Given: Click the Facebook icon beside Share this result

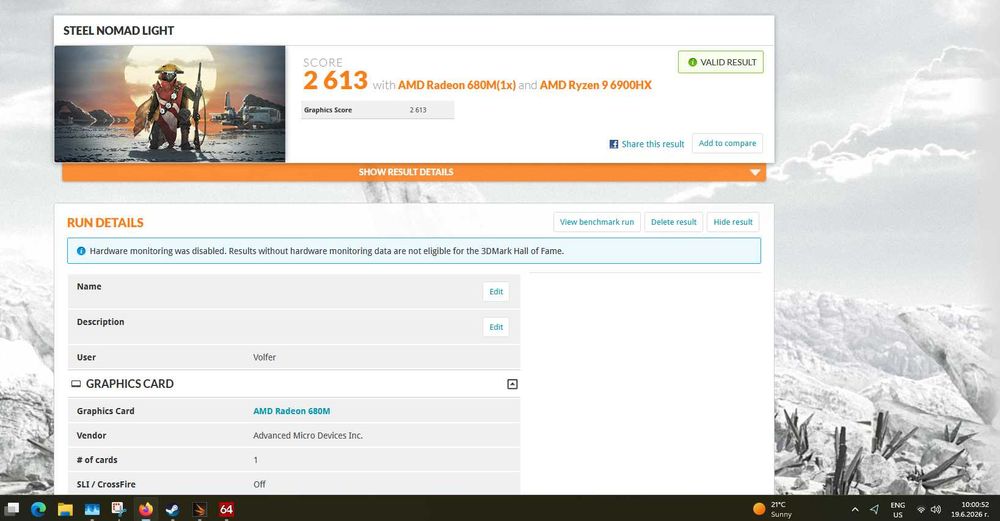Looking at the screenshot, I should point(614,144).
